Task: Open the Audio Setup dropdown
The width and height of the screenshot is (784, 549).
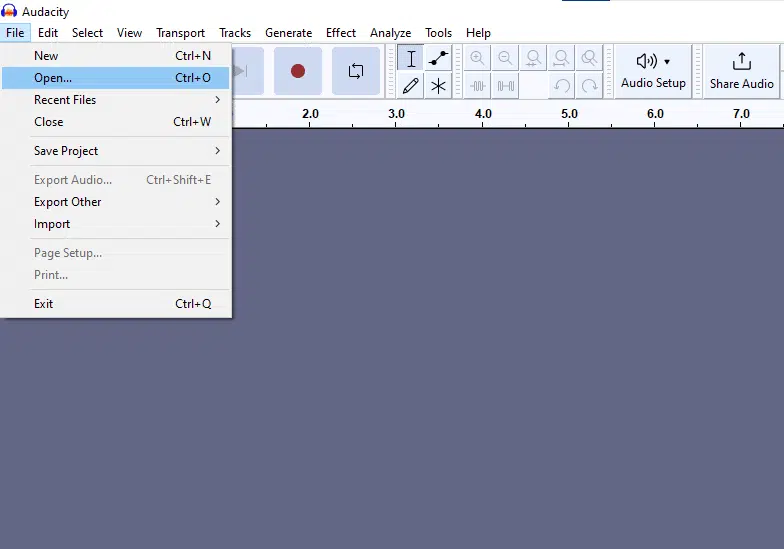Action: (x=653, y=71)
